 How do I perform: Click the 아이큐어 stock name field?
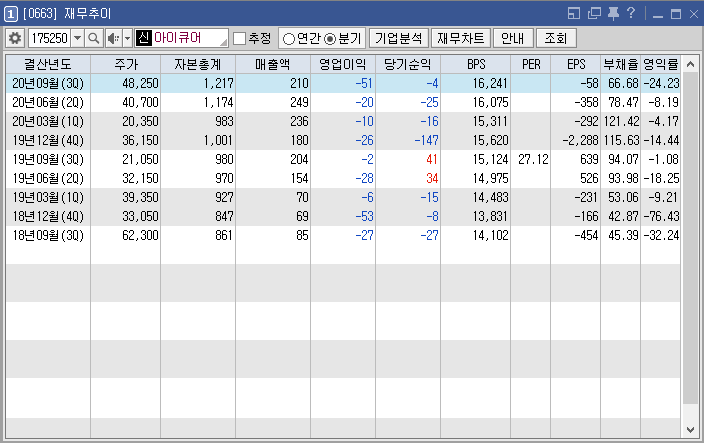pos(182,38)
